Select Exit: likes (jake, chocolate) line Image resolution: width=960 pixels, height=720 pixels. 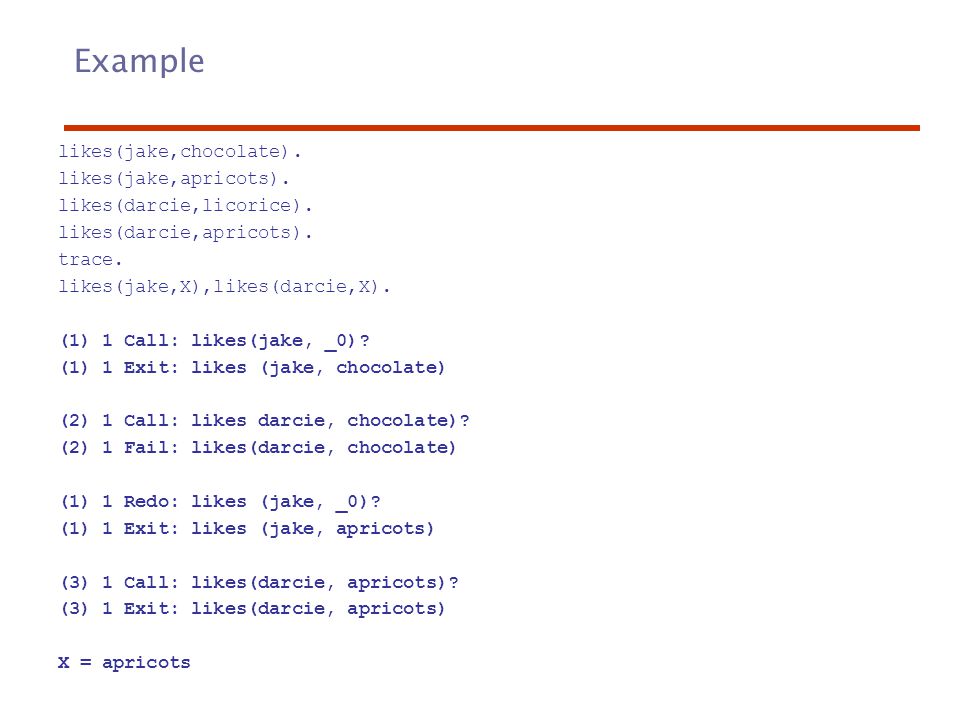[252, 367]
